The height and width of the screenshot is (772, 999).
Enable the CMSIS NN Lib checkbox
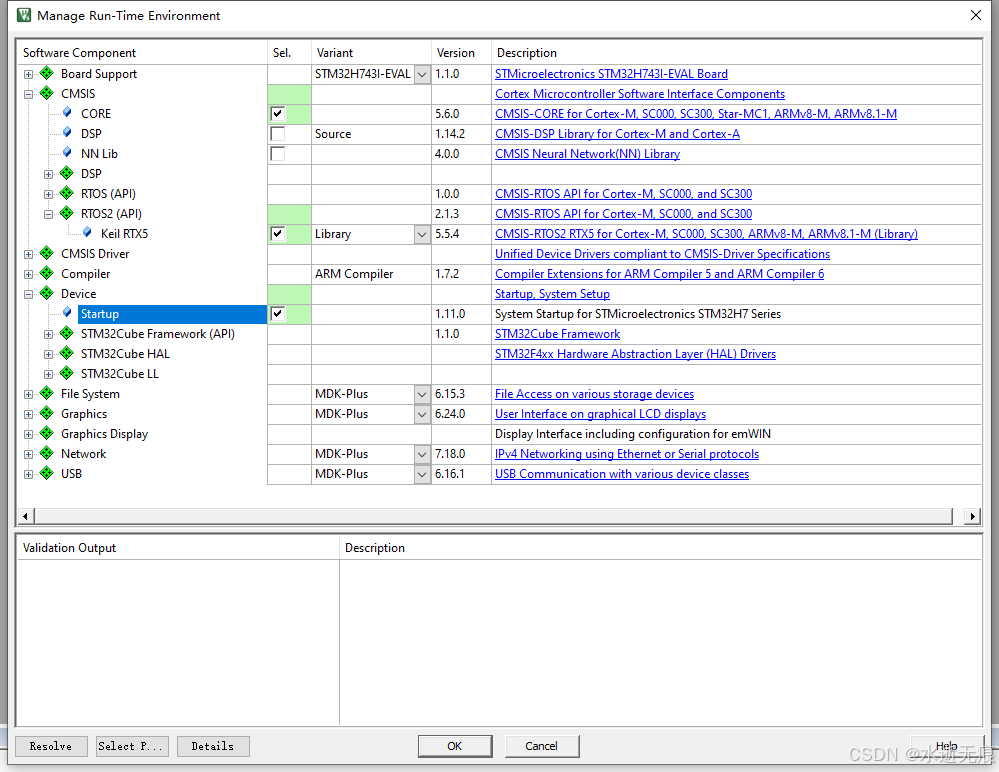276,153
